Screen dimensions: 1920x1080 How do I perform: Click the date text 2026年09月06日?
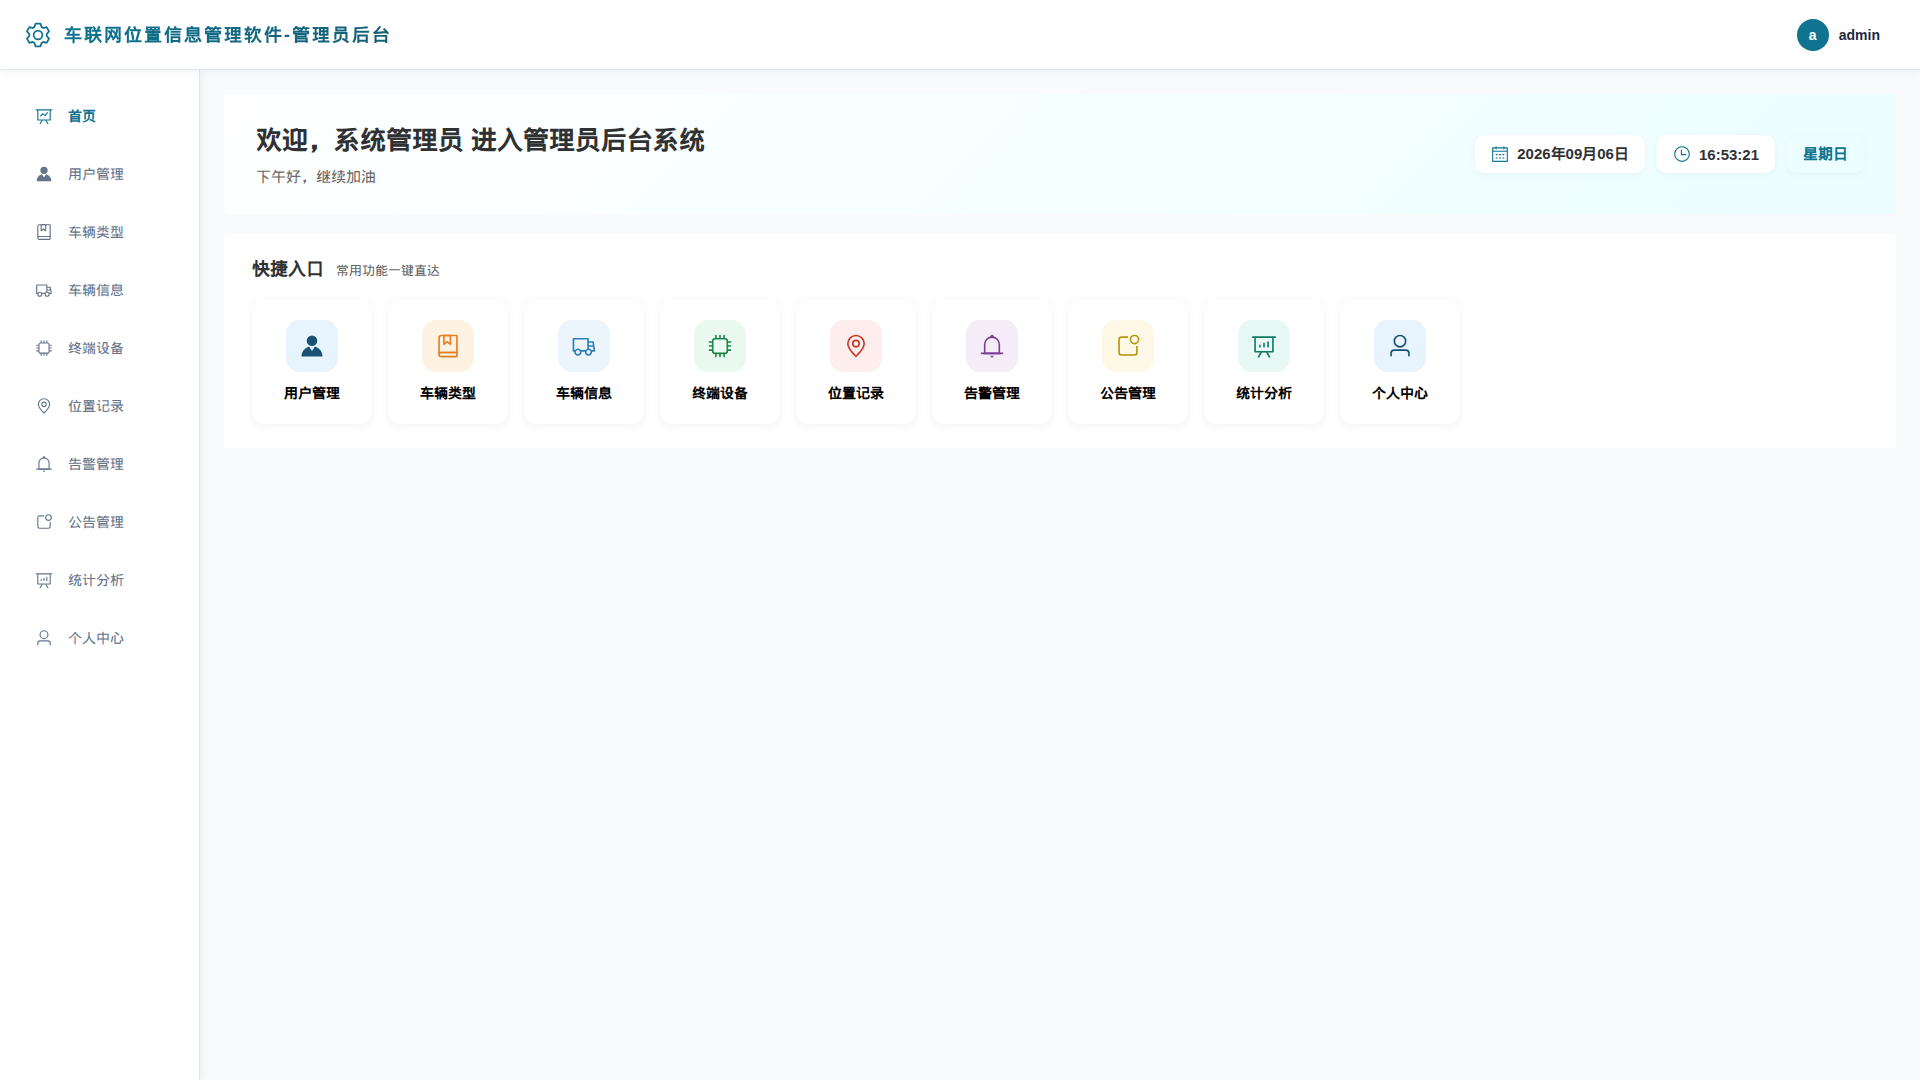click(1572, 154)
